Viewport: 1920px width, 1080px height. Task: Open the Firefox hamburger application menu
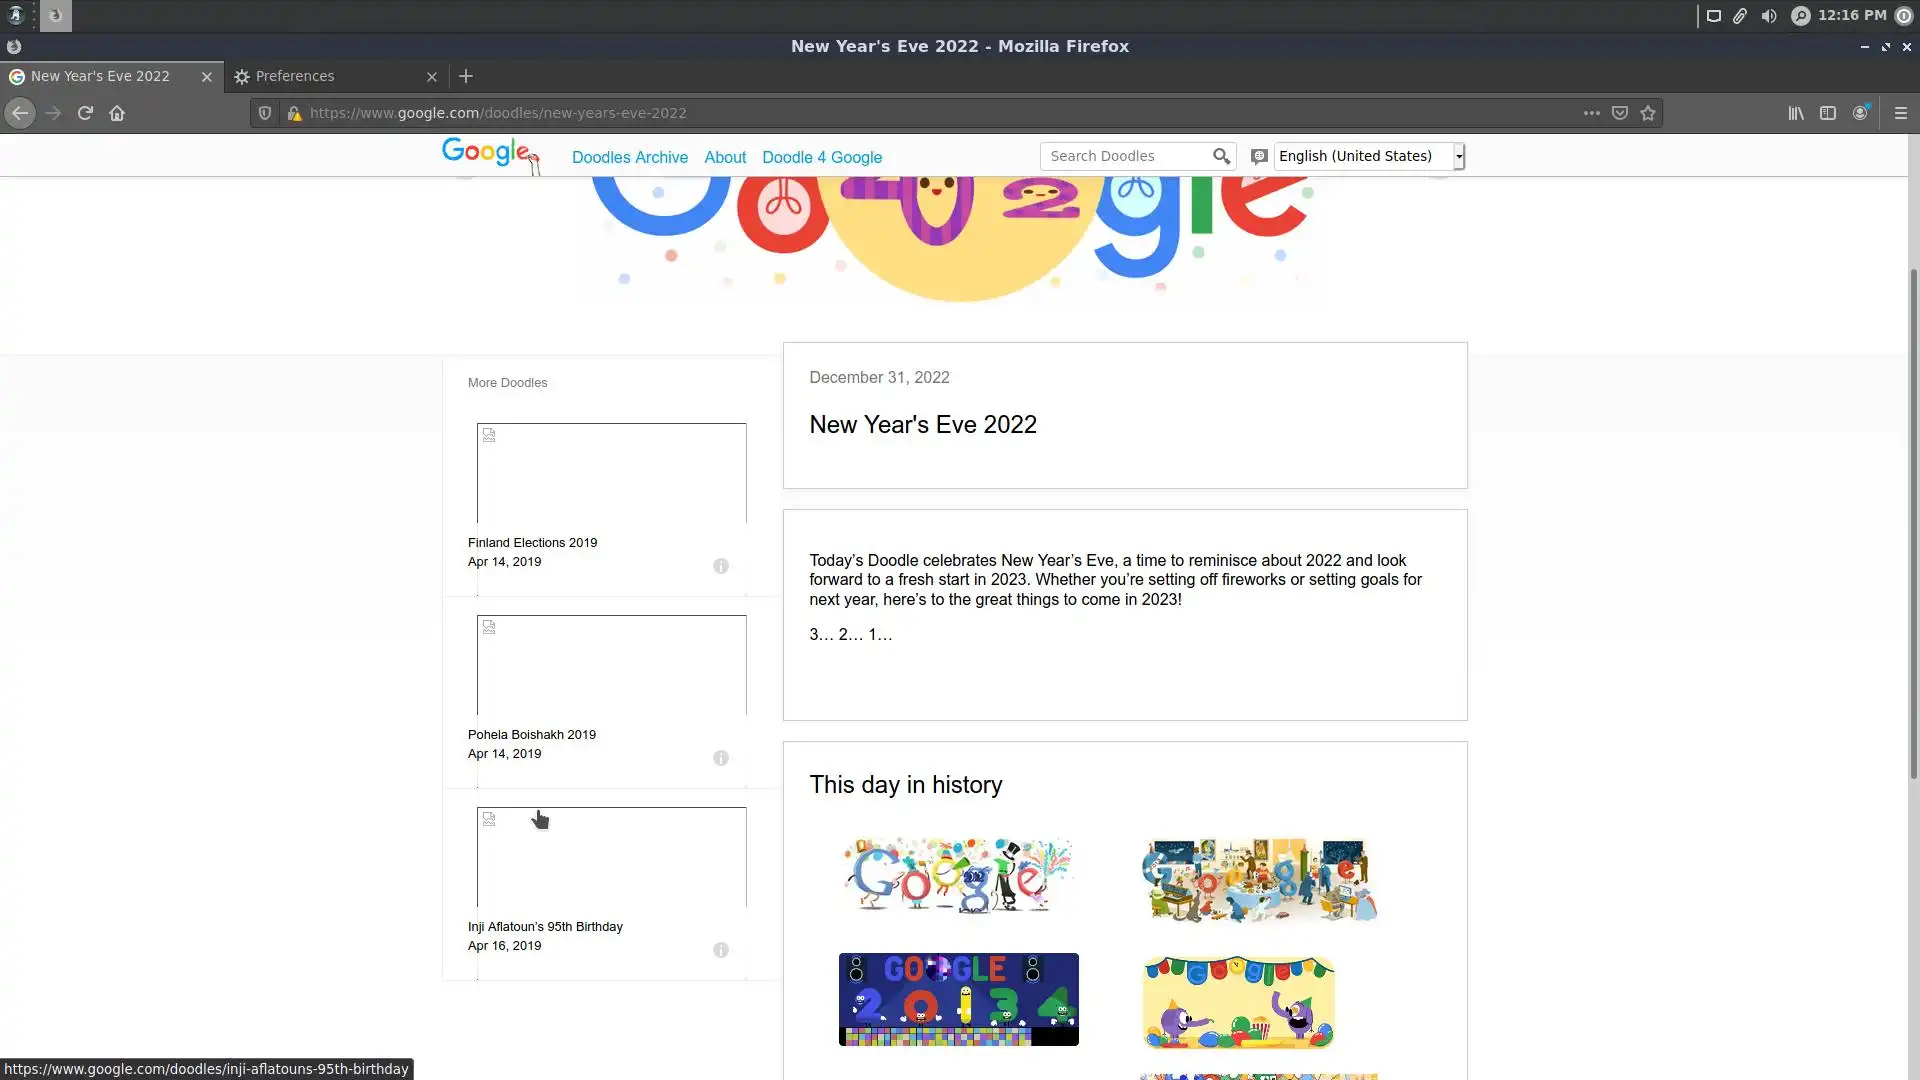(x=1901, y=113)
